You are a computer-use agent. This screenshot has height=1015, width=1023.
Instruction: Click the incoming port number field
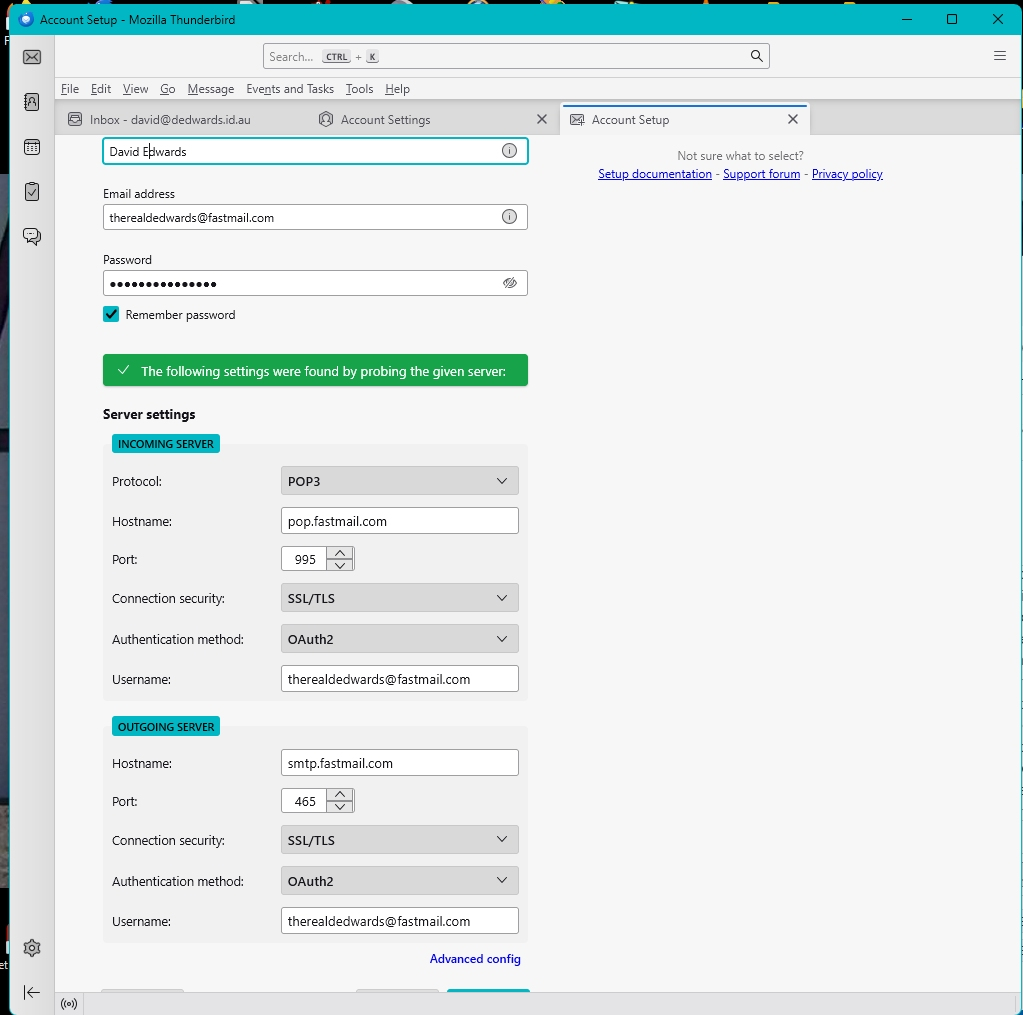[x=304, y=559]
